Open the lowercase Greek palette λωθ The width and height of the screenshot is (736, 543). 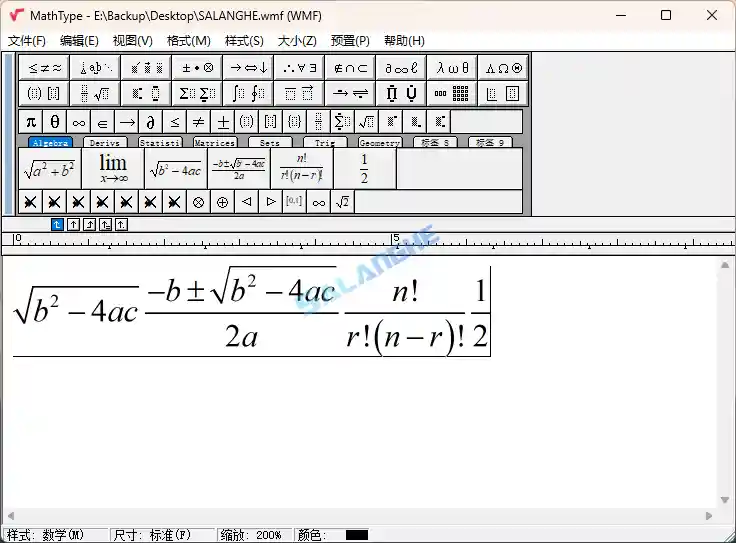pos(452,68)
